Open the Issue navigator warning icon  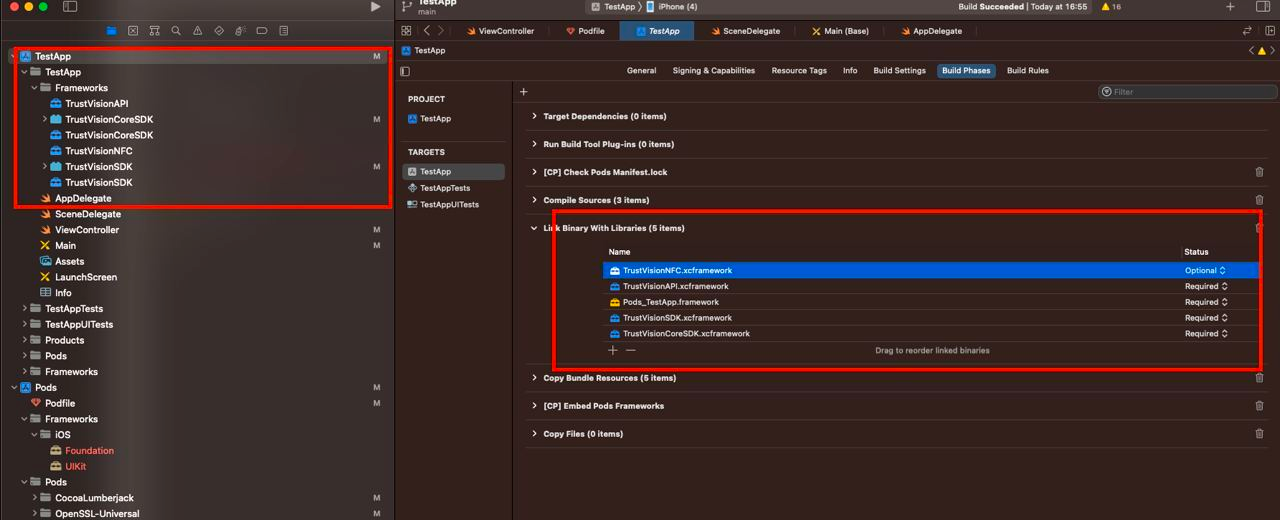(197, 31)
